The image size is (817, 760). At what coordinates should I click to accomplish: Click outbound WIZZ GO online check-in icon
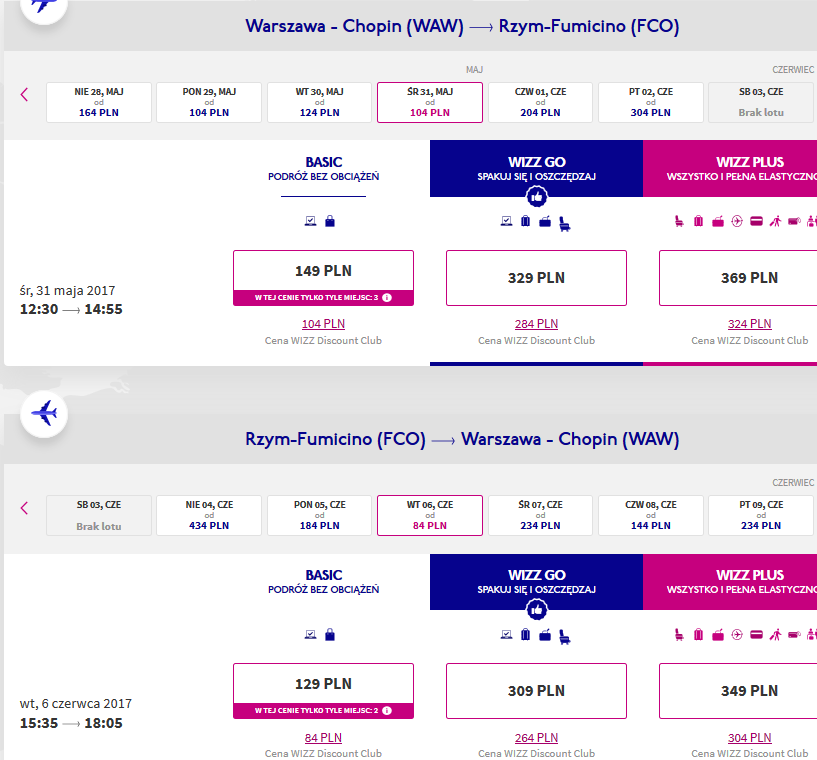(x=506, y=221)
